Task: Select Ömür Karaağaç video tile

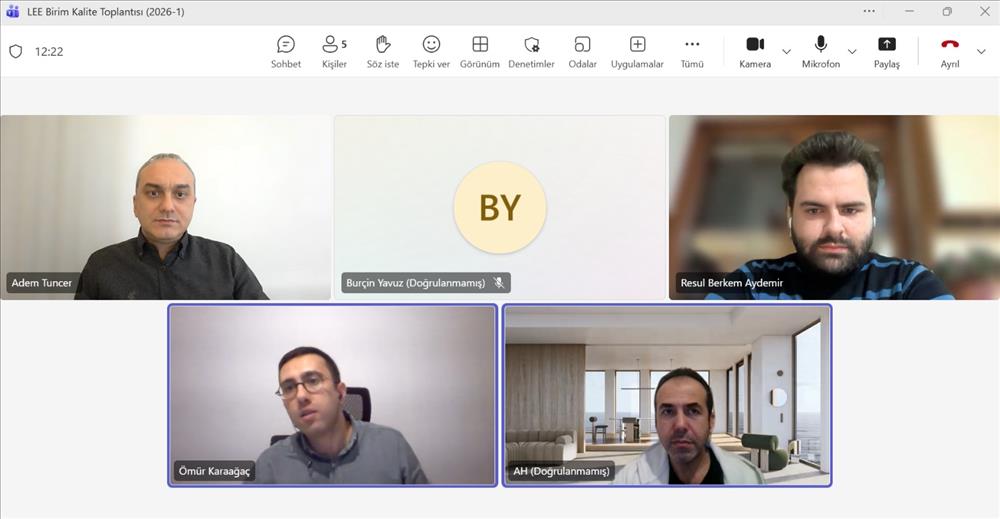Action: (x=332, y=395)
